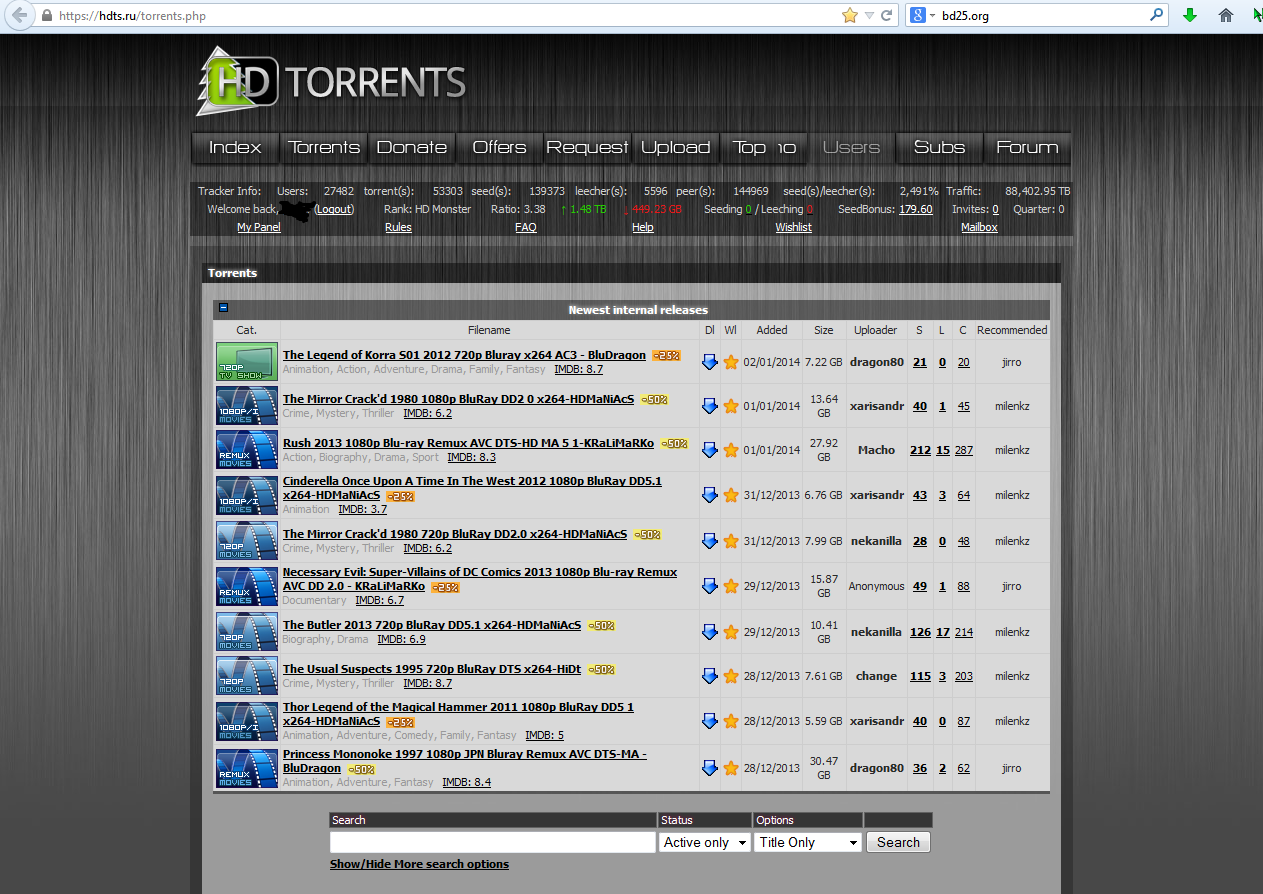The width and height of the screenshot is (1263, 894).
Task: Open the Options Title Only dropdown
Action: [x=808, y=842]
